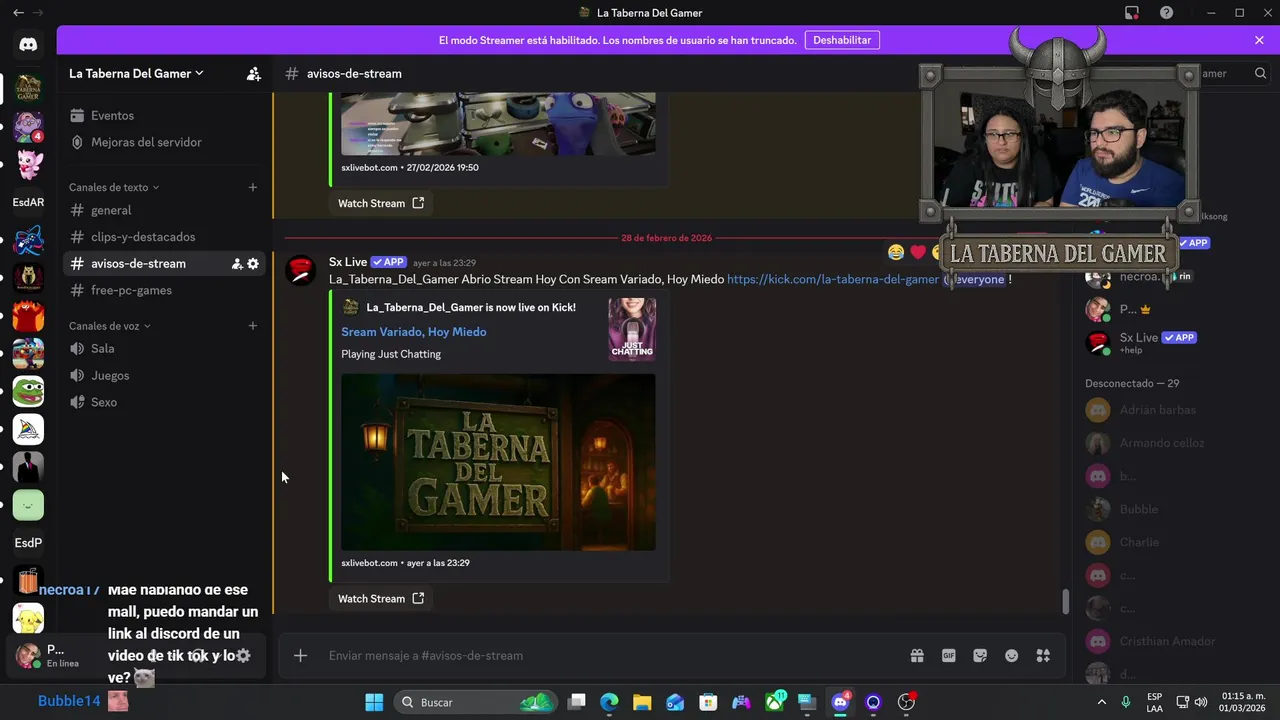Select La Taberna Del Gamer server icon
Image resolution: width=1280 pixels, height=720 pixels.
(28, 88)
